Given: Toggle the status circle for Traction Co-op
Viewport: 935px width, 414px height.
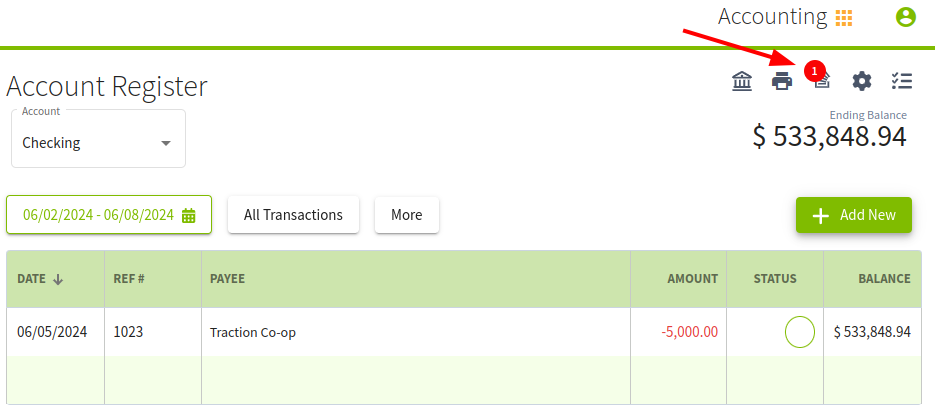Looking at the screenshot, I should [x=800, y=332].
